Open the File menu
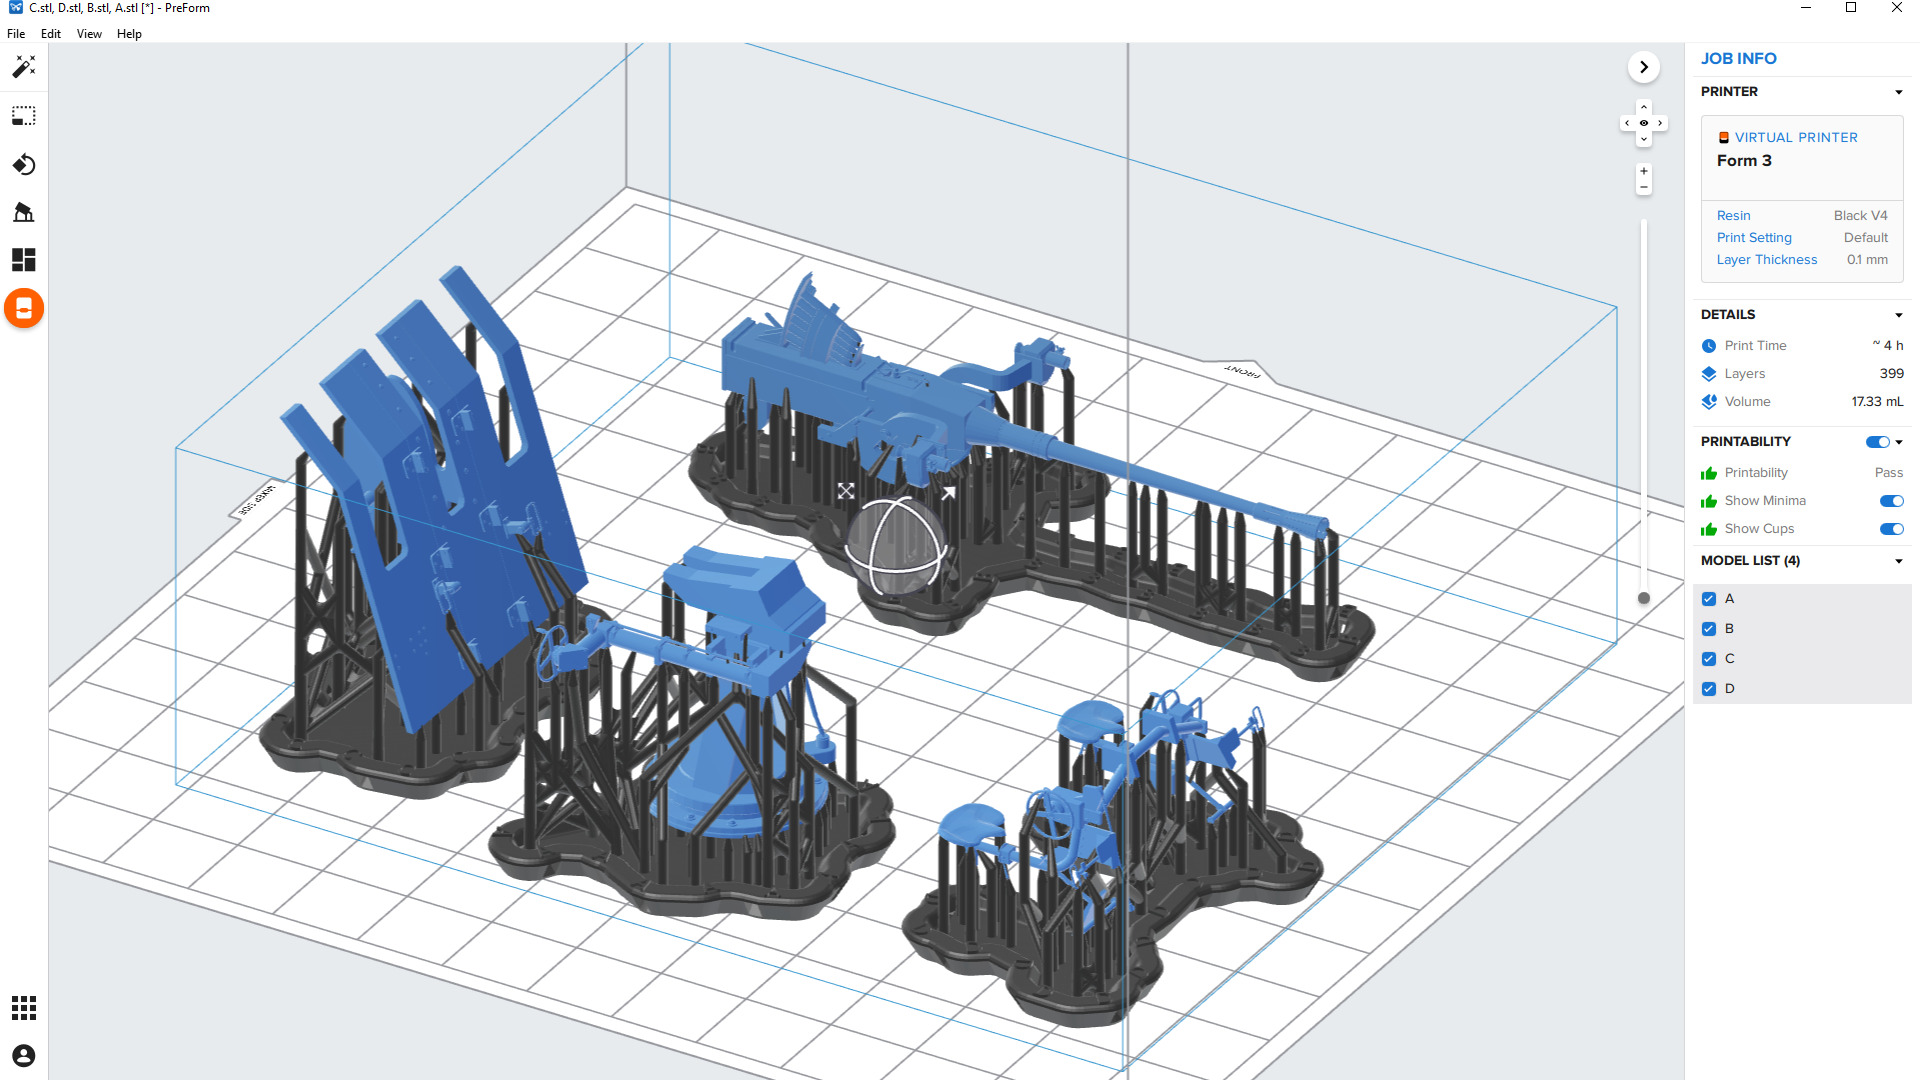Image resolution: width=1920 pixels, height=1080 pixels. pos(16,34)
